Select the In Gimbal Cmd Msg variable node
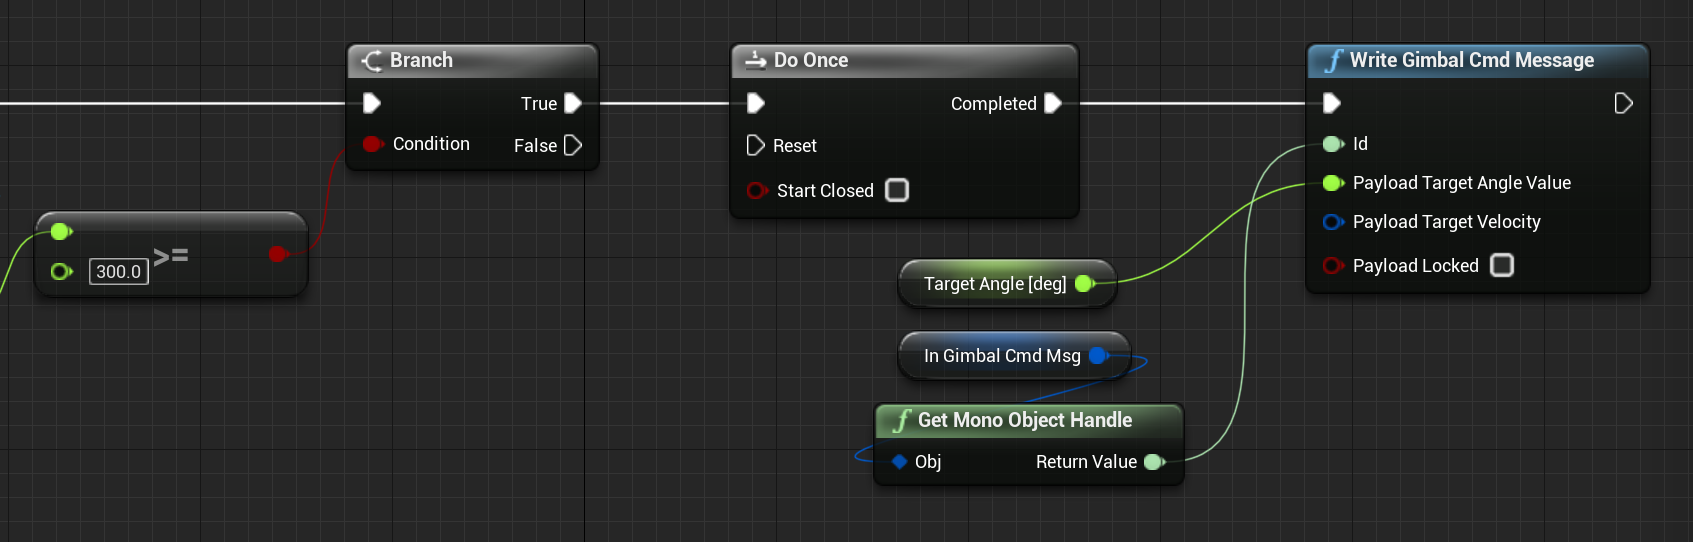 click(1001, 356)
